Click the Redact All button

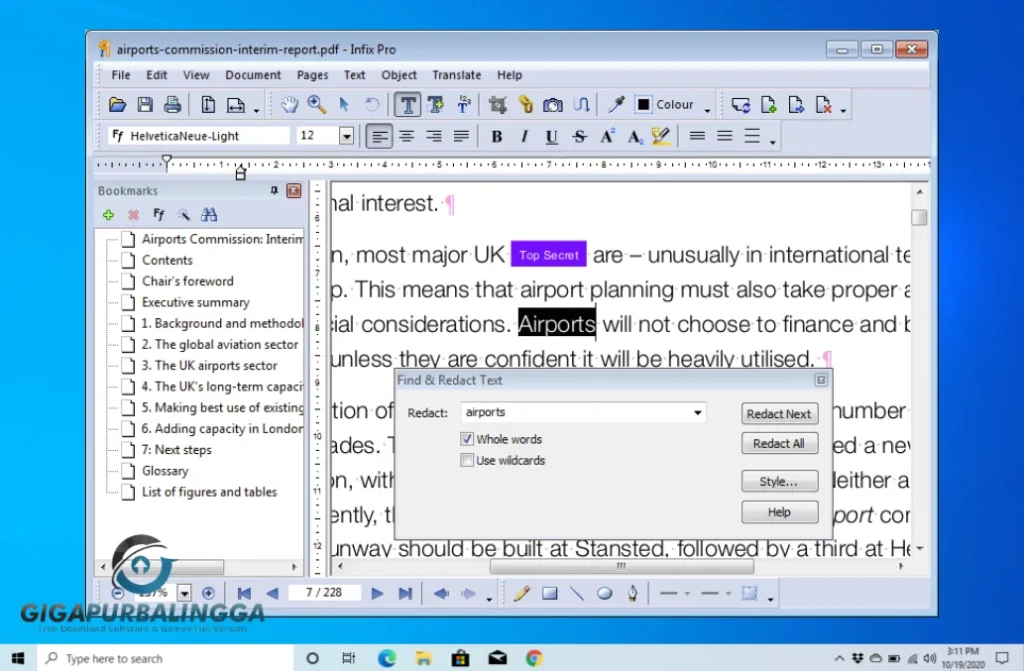coord(779,443)
